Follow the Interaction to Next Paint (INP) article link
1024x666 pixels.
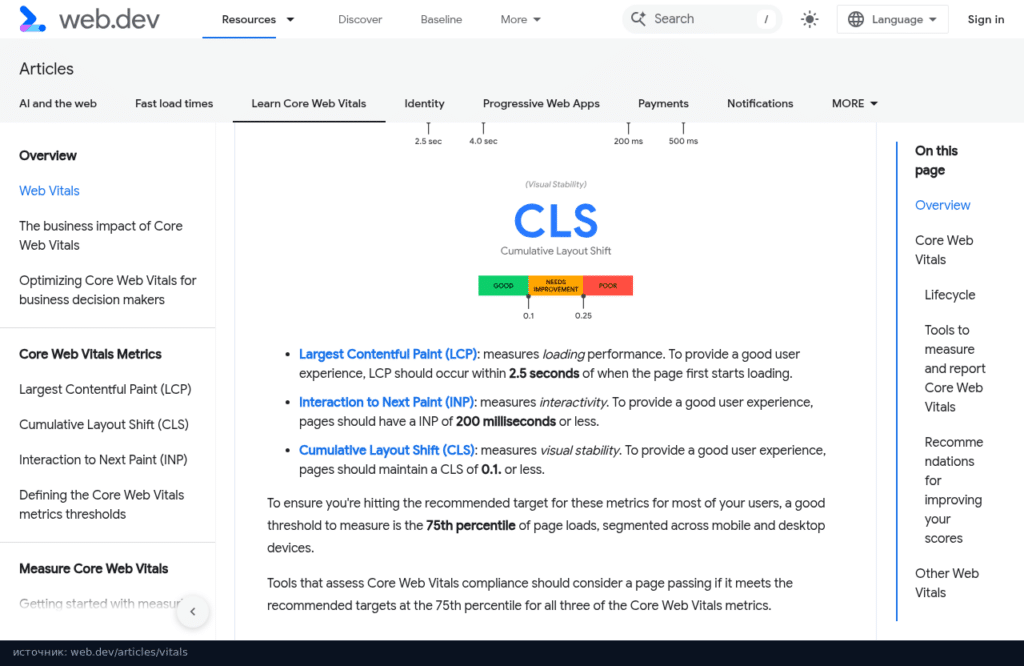(x=387, y=402)
